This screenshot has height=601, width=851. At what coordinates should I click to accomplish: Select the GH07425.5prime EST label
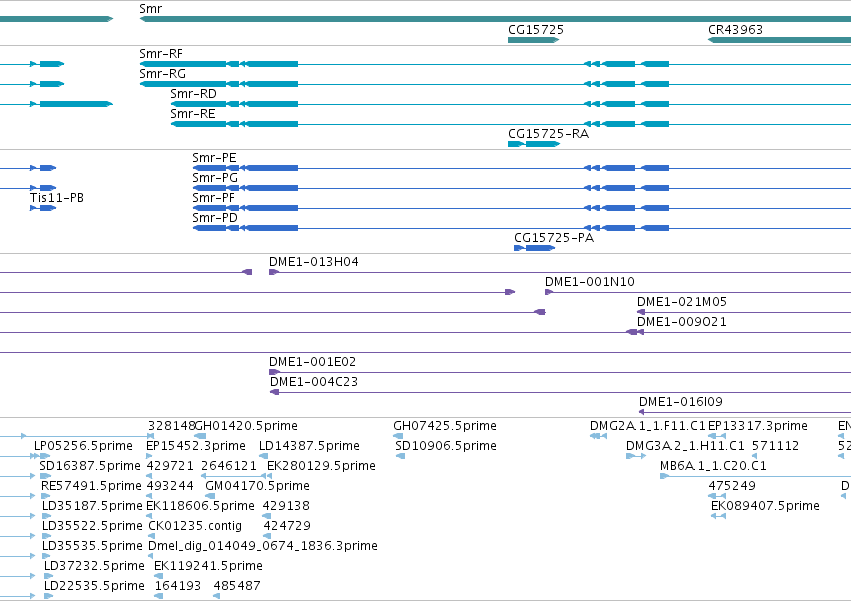click(x=445, y=426)
